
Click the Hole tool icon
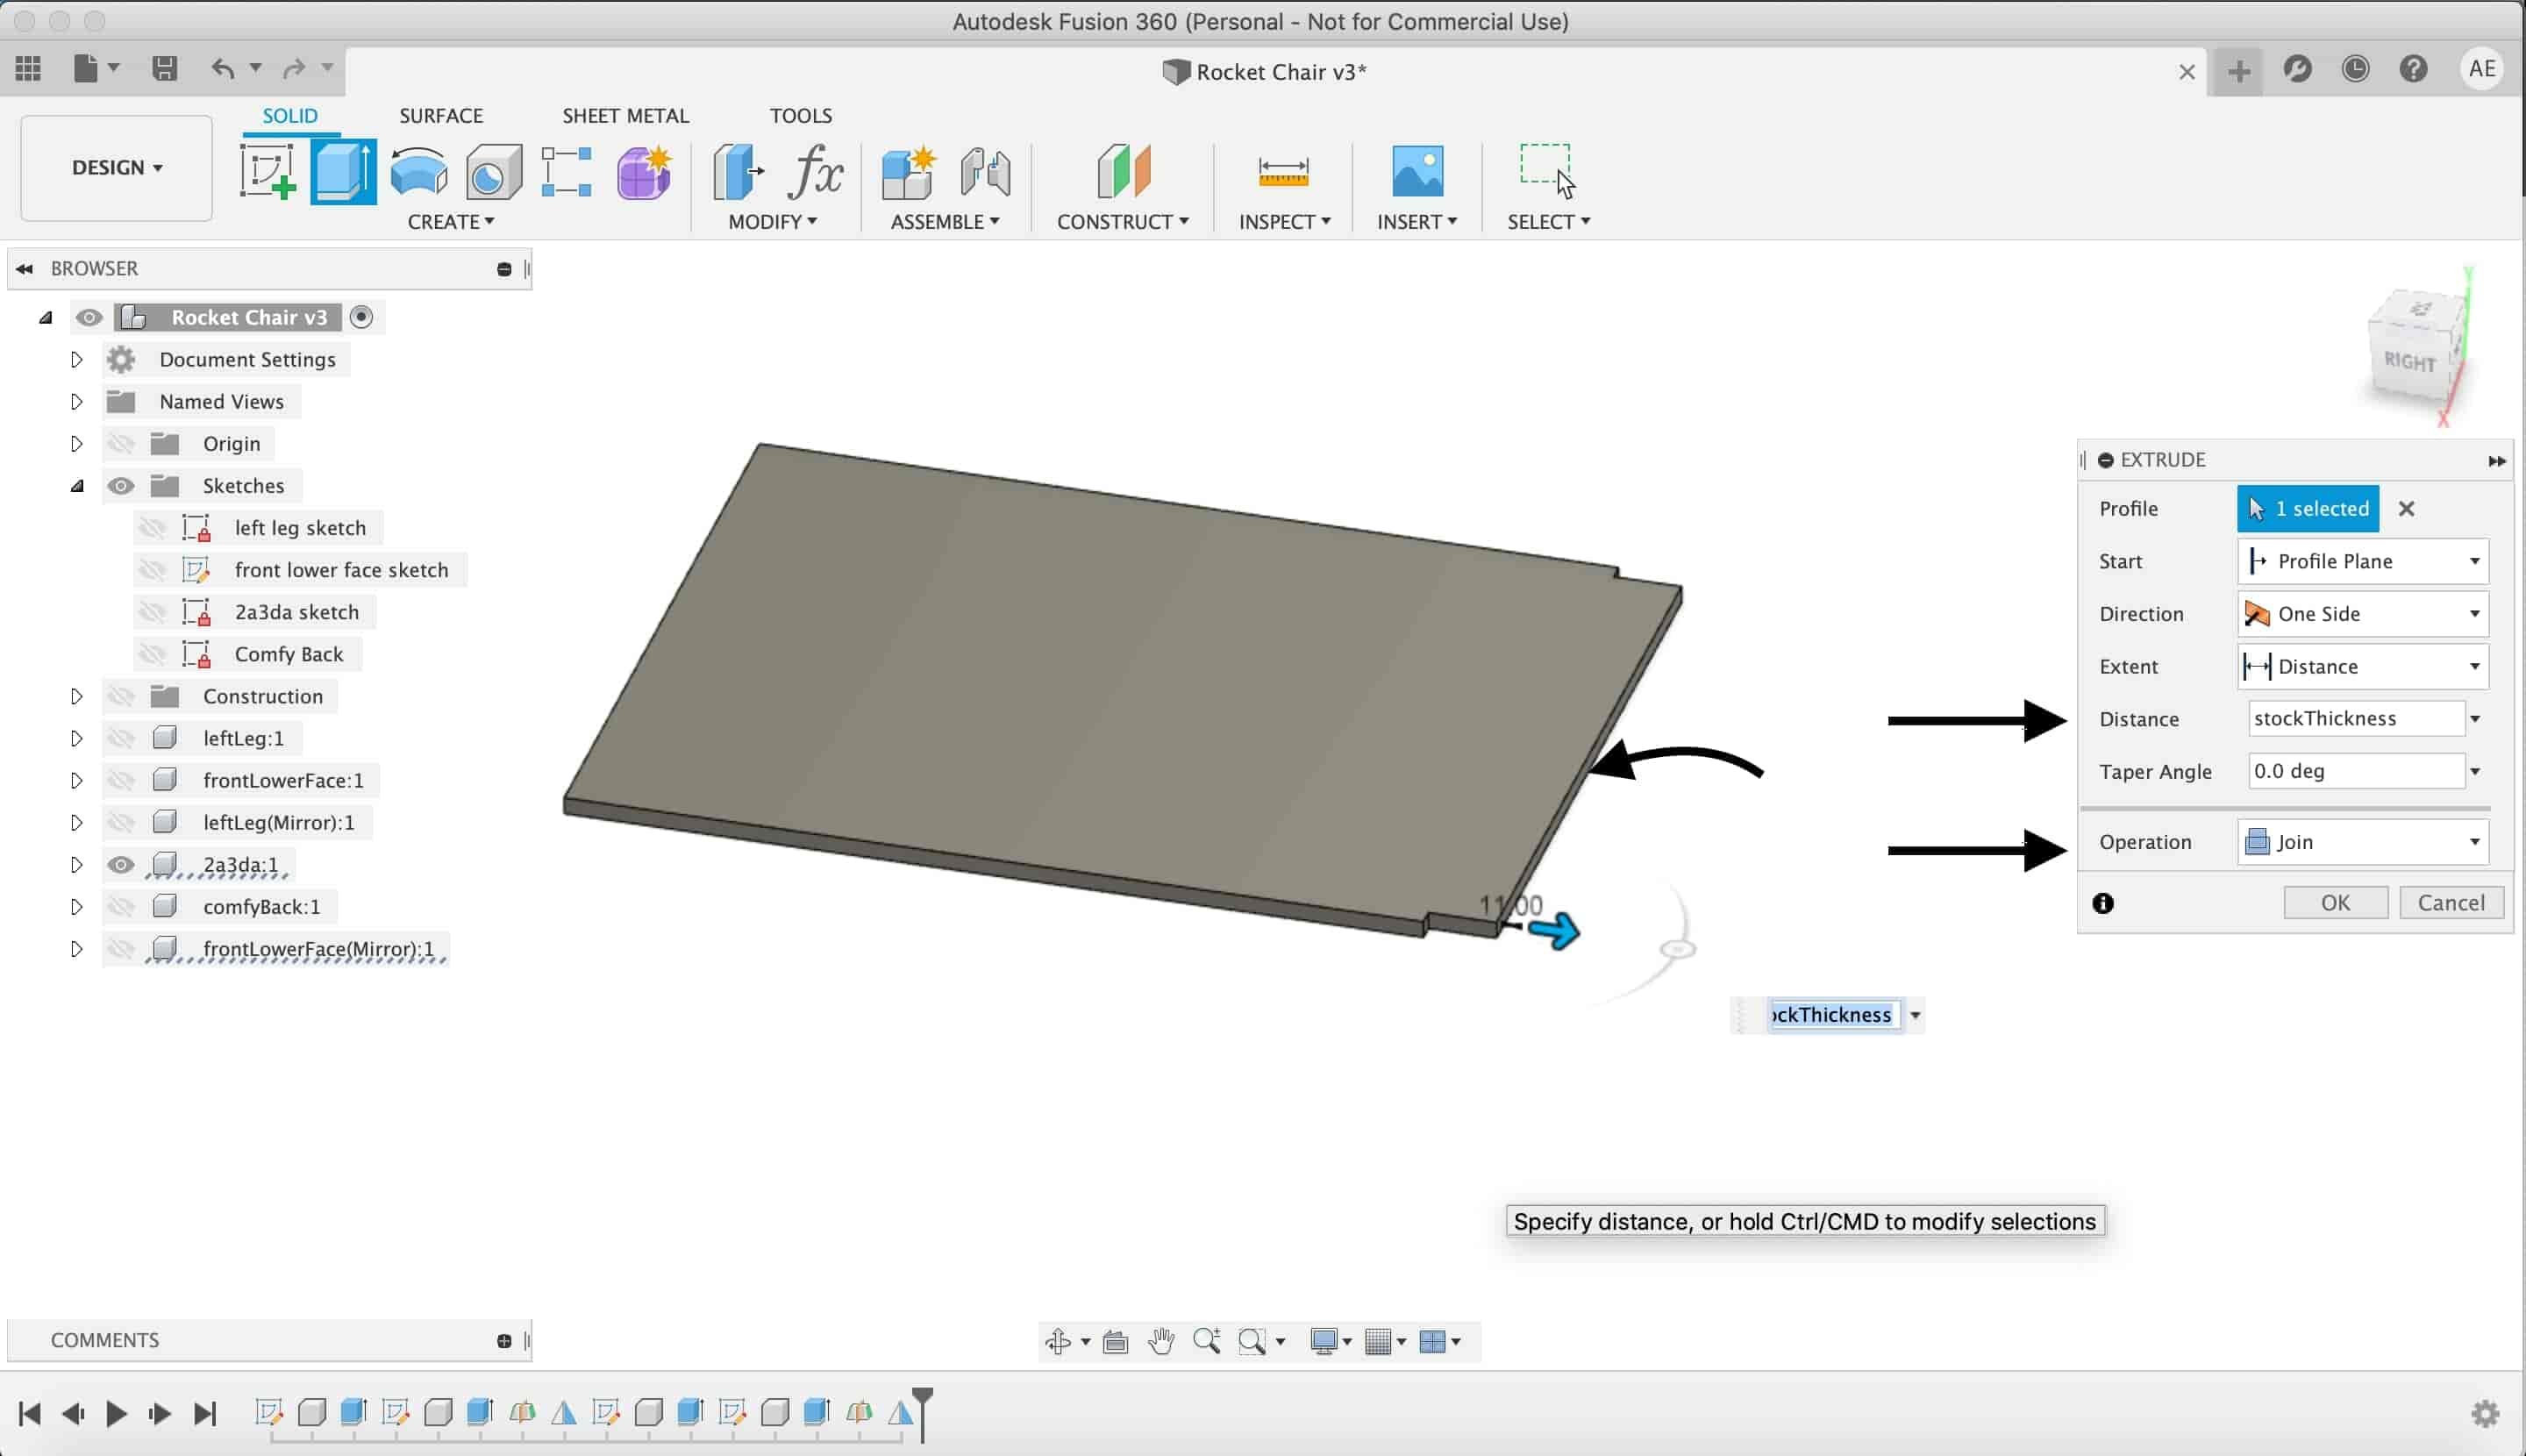[493, 172]
